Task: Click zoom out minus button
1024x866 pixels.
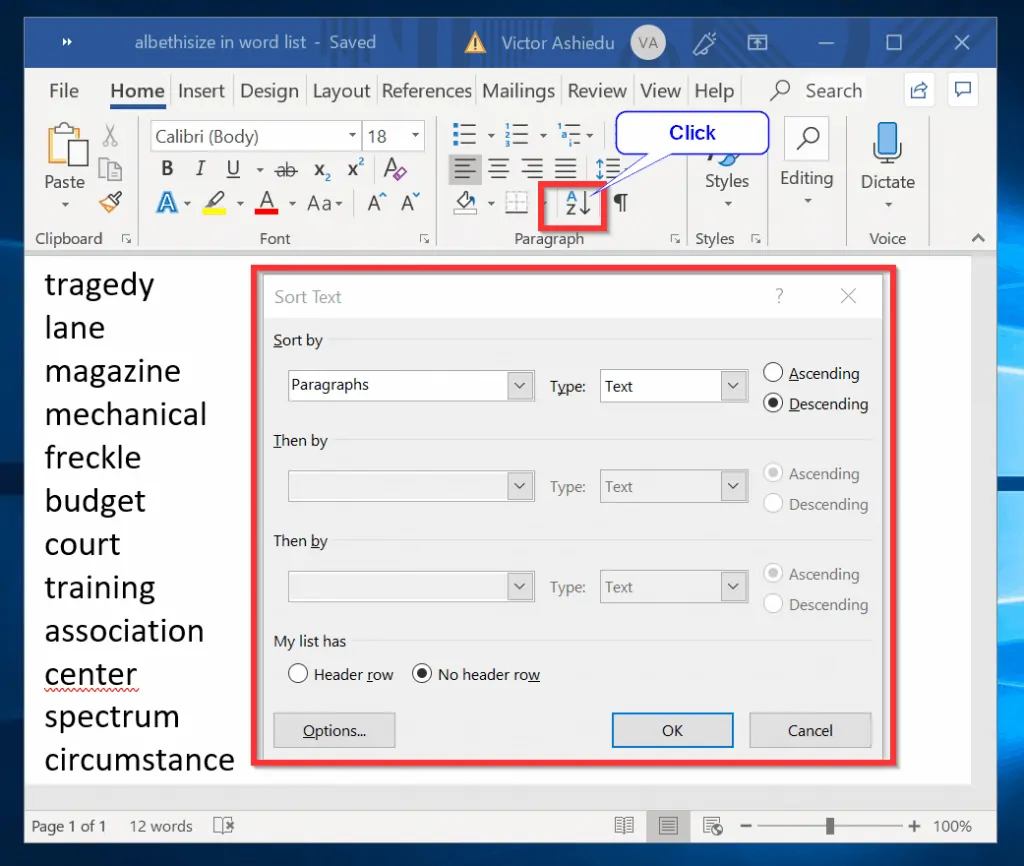Action: pyautogui.click(x=746, y=826)
